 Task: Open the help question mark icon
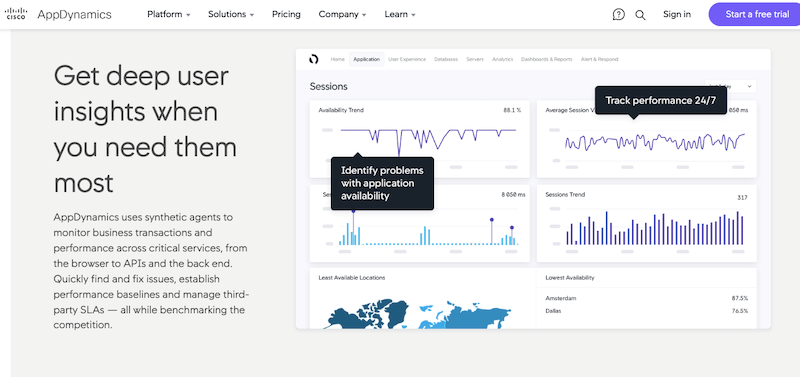[x=618, y=14]
